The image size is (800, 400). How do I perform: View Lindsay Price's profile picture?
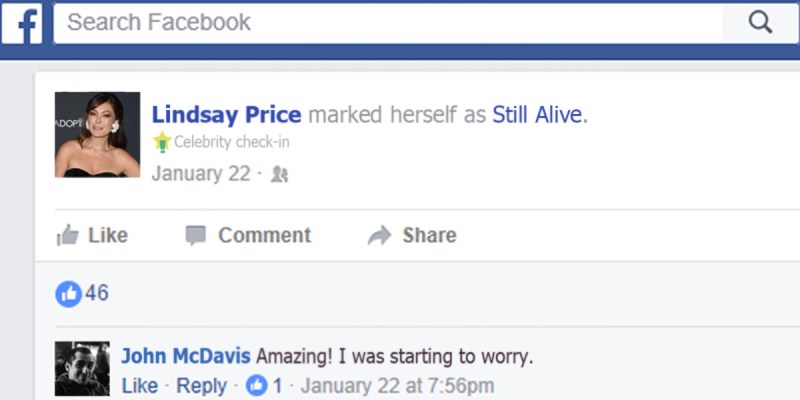click(x=97, y=135)
